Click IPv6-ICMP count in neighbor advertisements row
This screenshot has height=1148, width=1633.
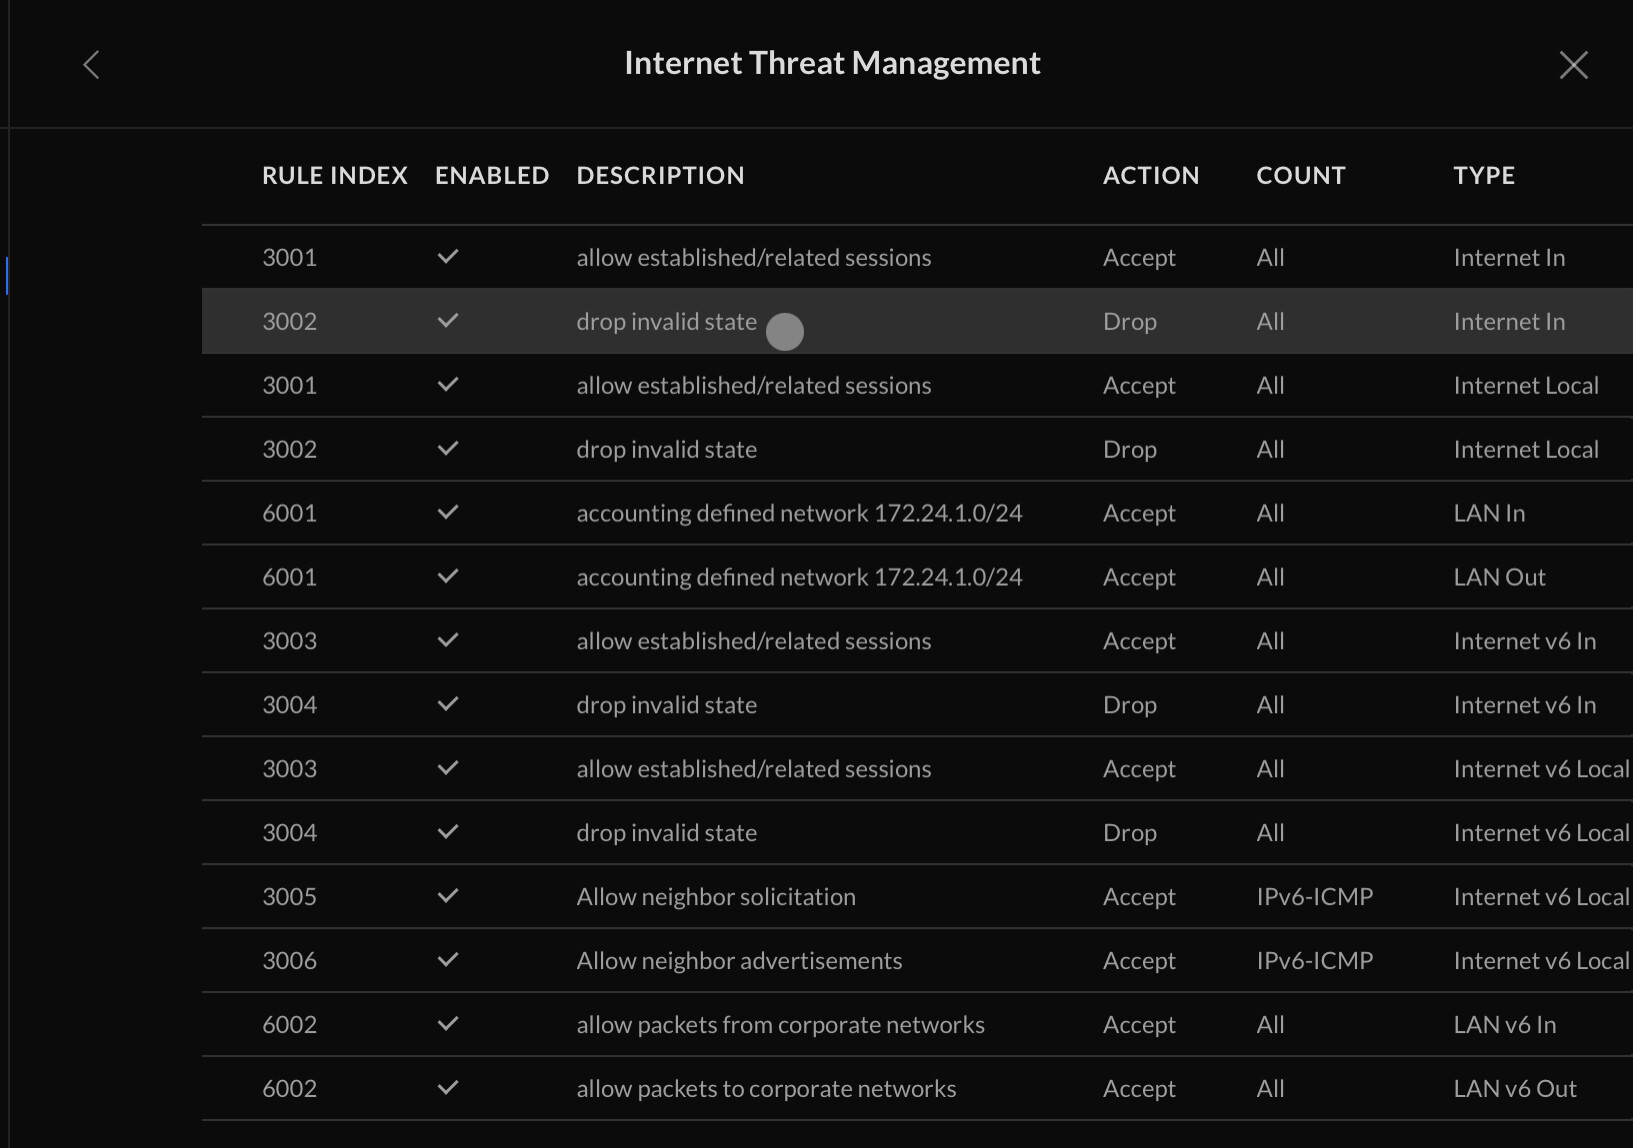(1315, 960)
